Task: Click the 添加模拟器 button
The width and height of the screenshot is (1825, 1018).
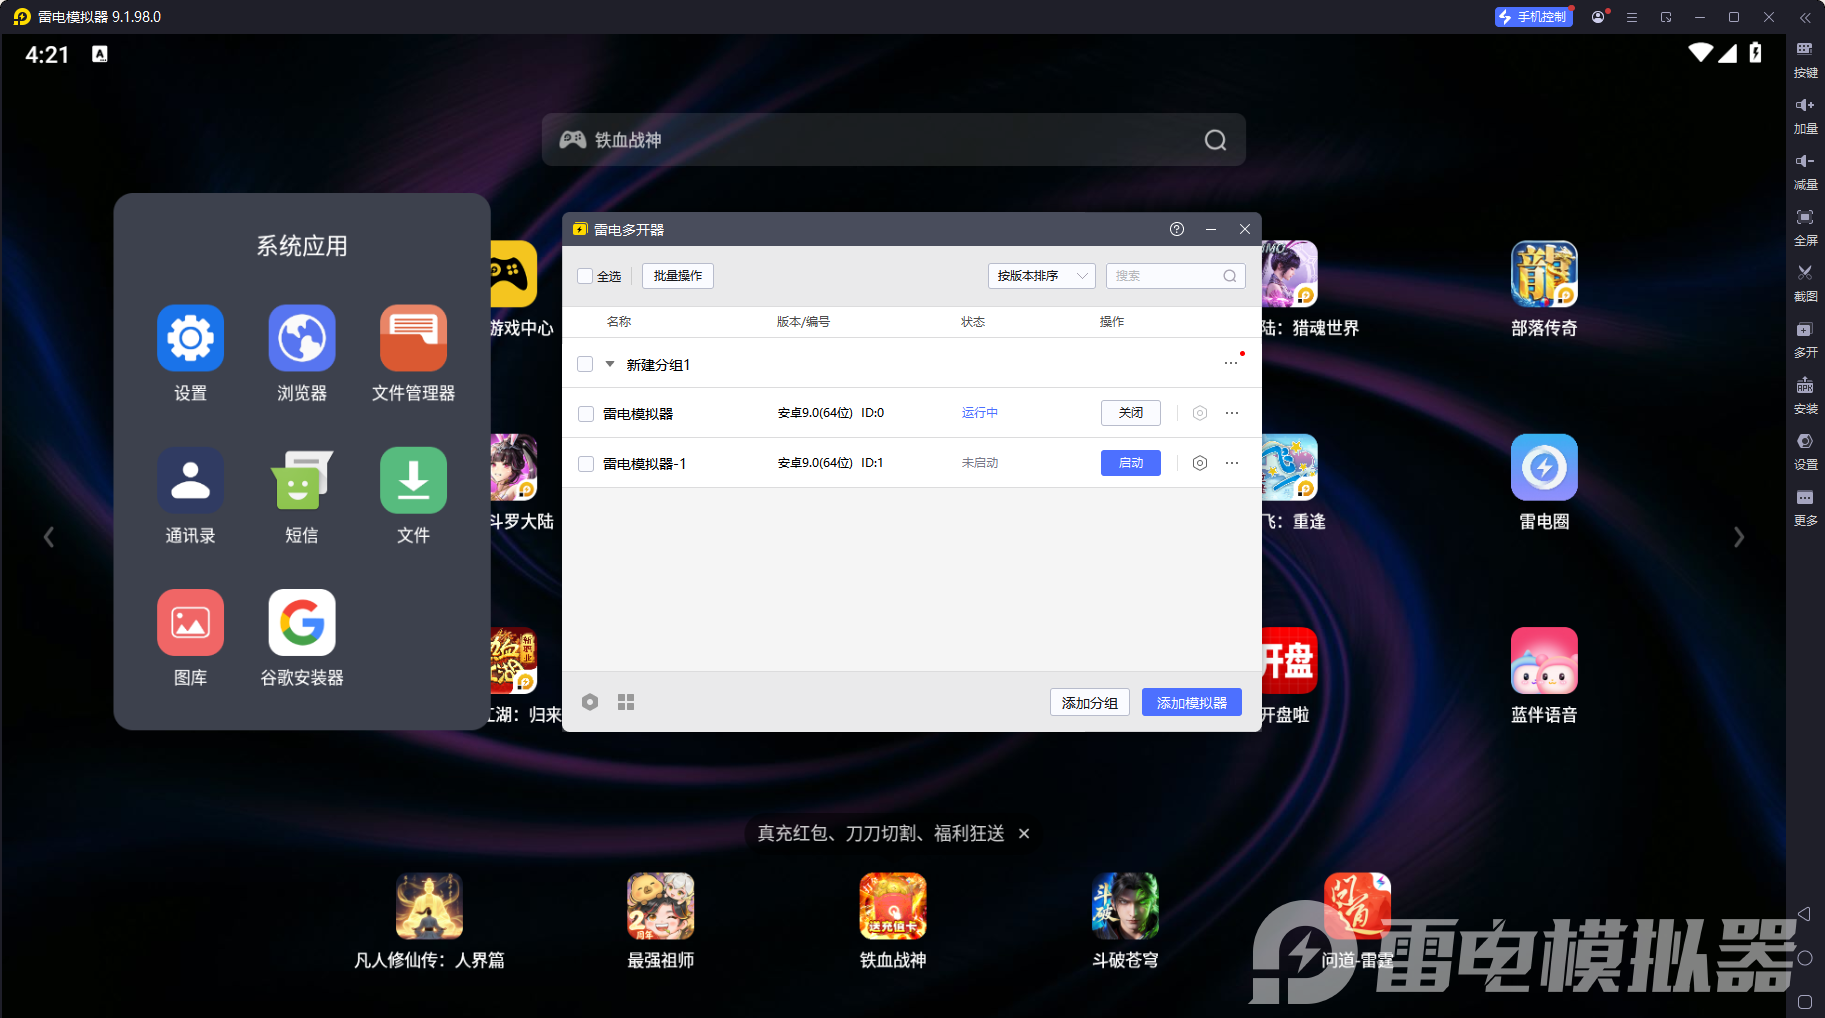Action: click(1192, 703)
